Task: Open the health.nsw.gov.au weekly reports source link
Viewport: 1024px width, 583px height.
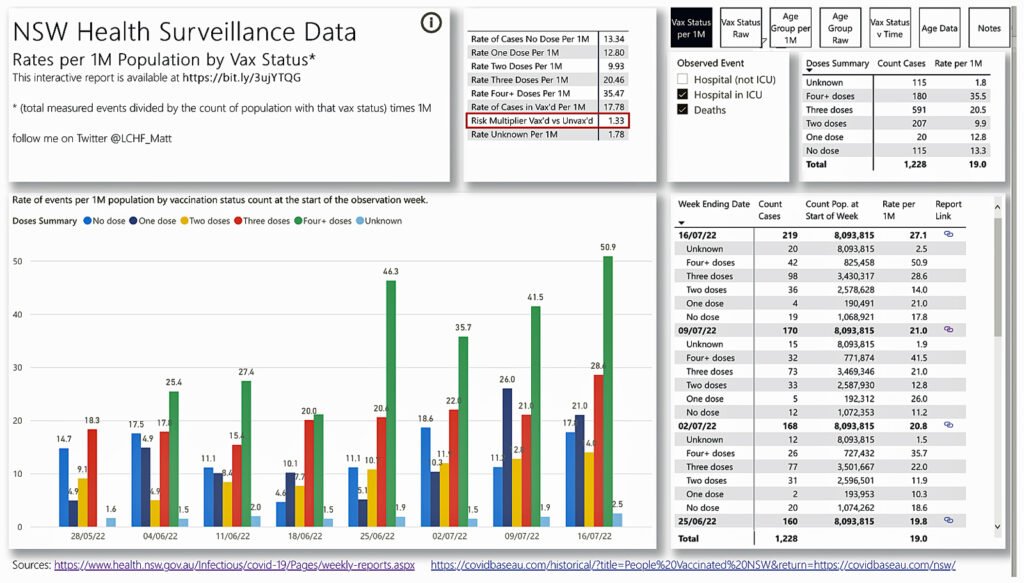Action: click(x=234, y=565)
